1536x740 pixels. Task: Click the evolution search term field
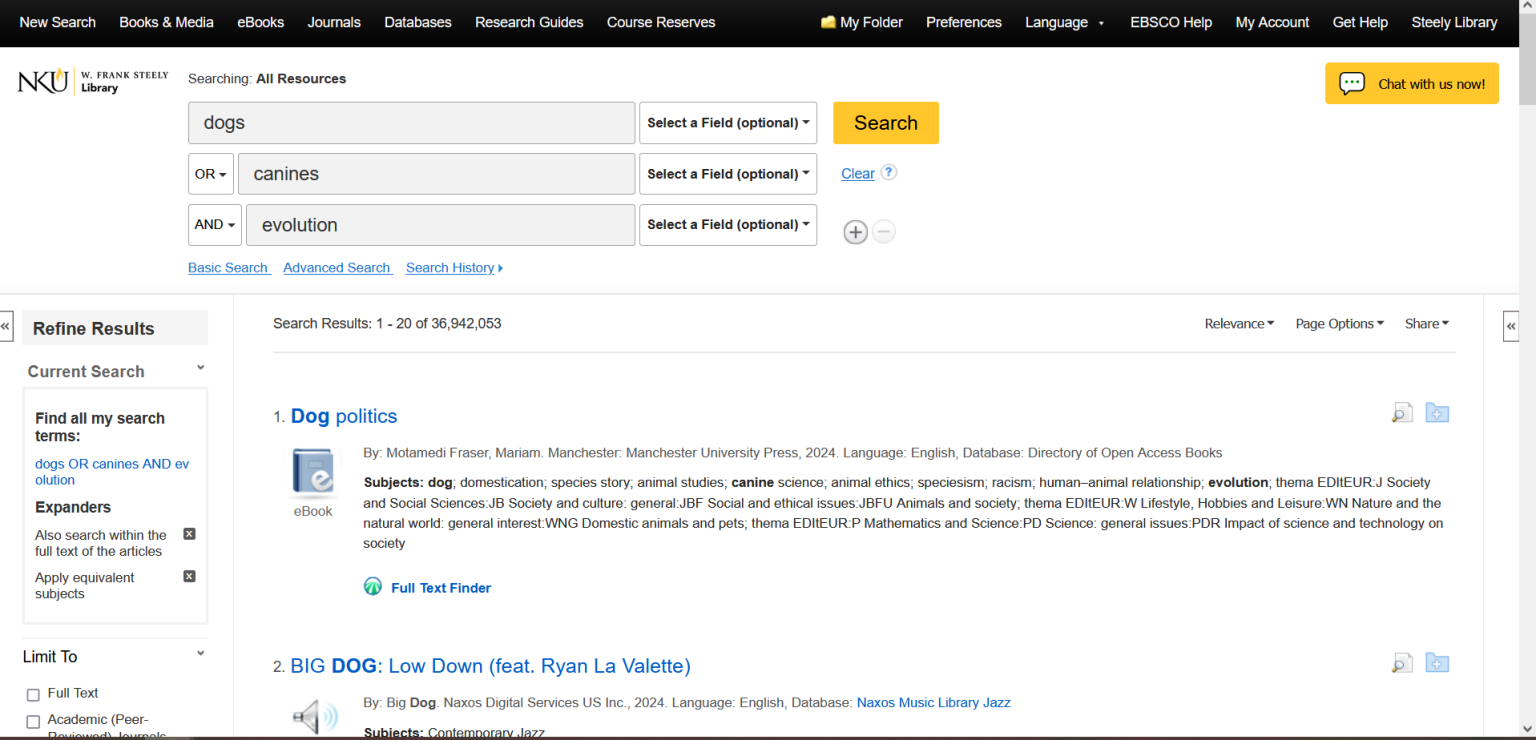[x=440, y=225]
